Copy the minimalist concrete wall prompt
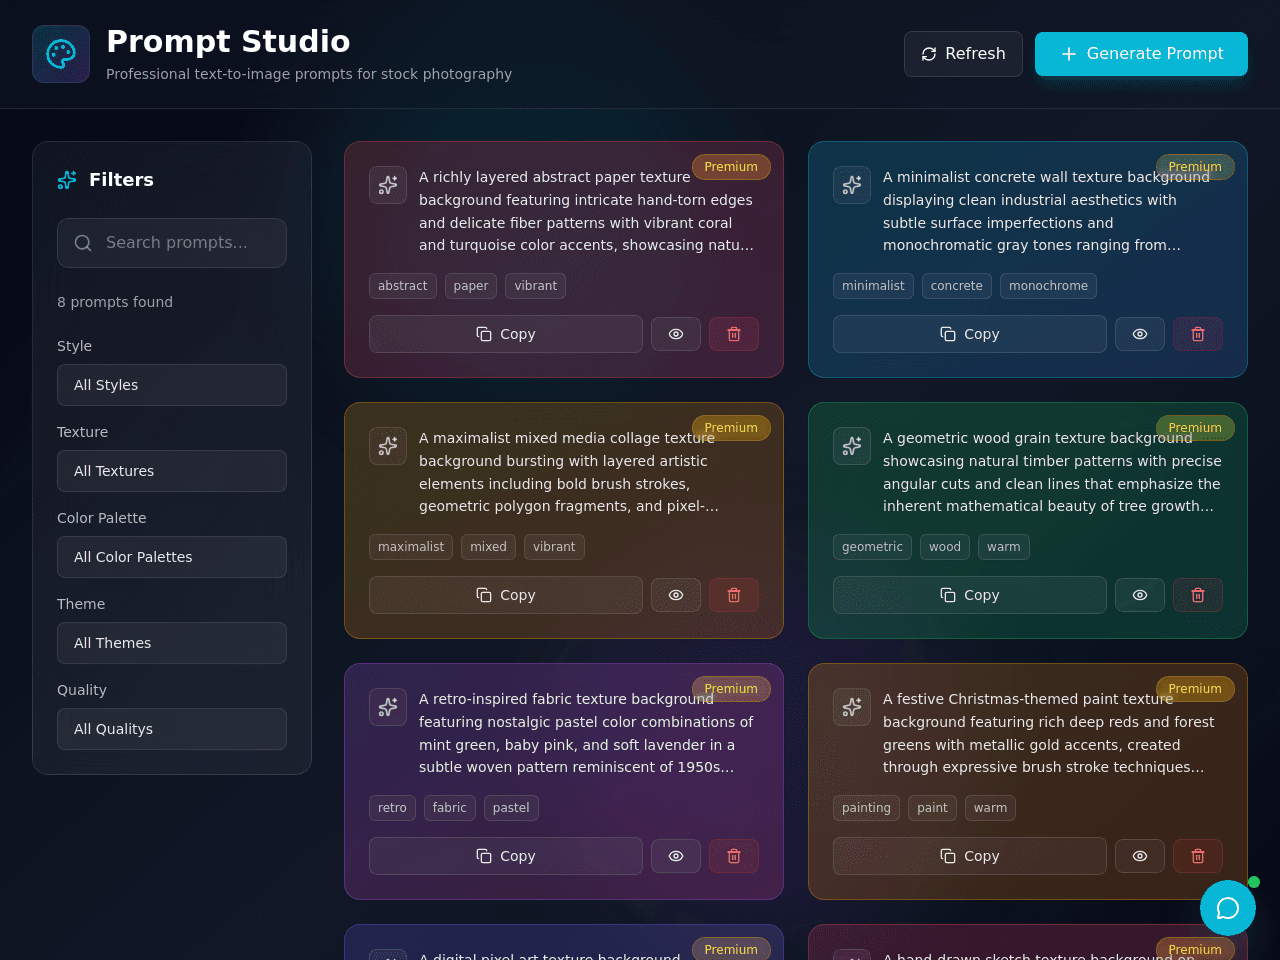The height and width of the screenshot is (960, 1280). (970, 334)
